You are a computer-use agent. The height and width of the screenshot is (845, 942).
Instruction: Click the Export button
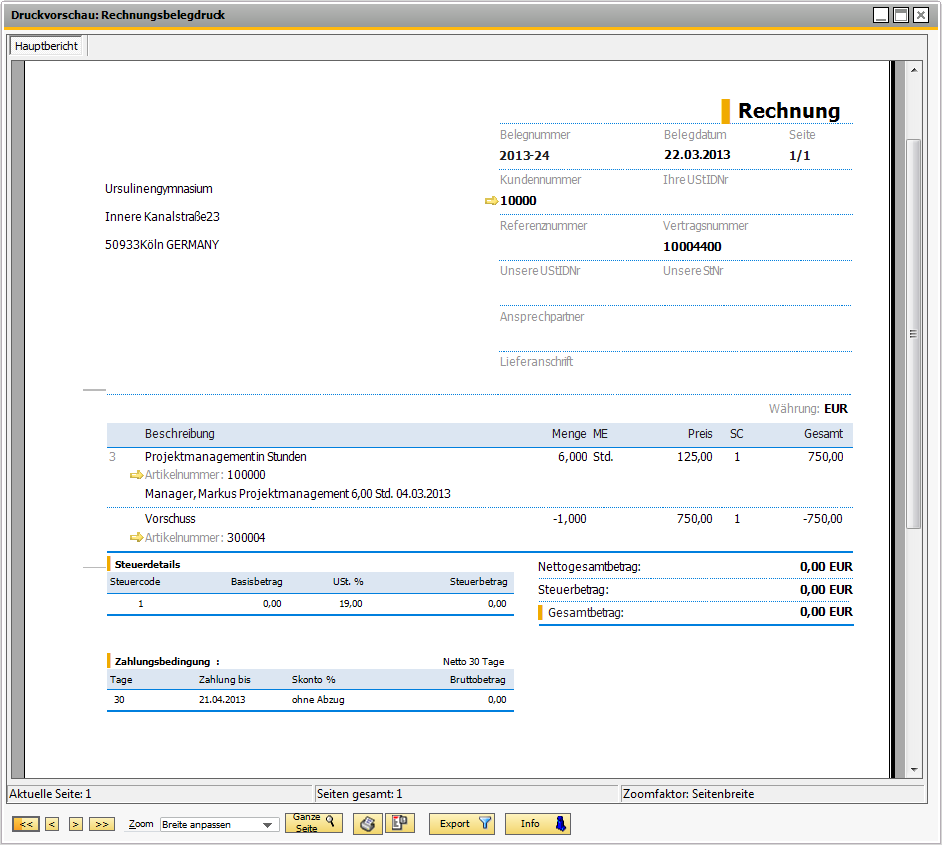pyautogui.click(x=462, y=824)
